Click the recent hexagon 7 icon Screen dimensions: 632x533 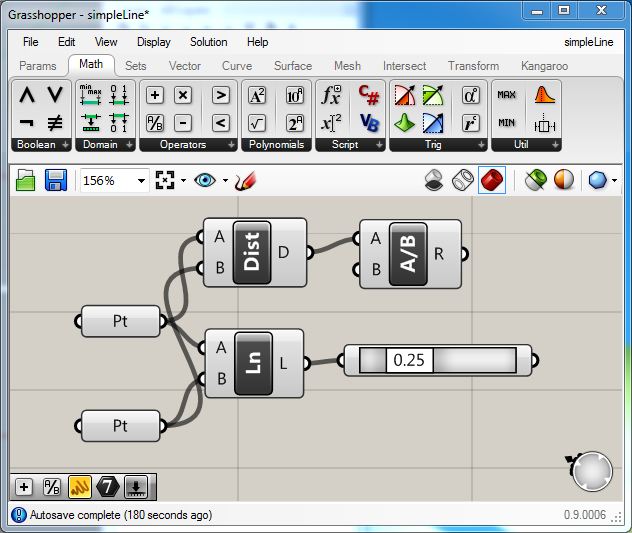[108, 487]
